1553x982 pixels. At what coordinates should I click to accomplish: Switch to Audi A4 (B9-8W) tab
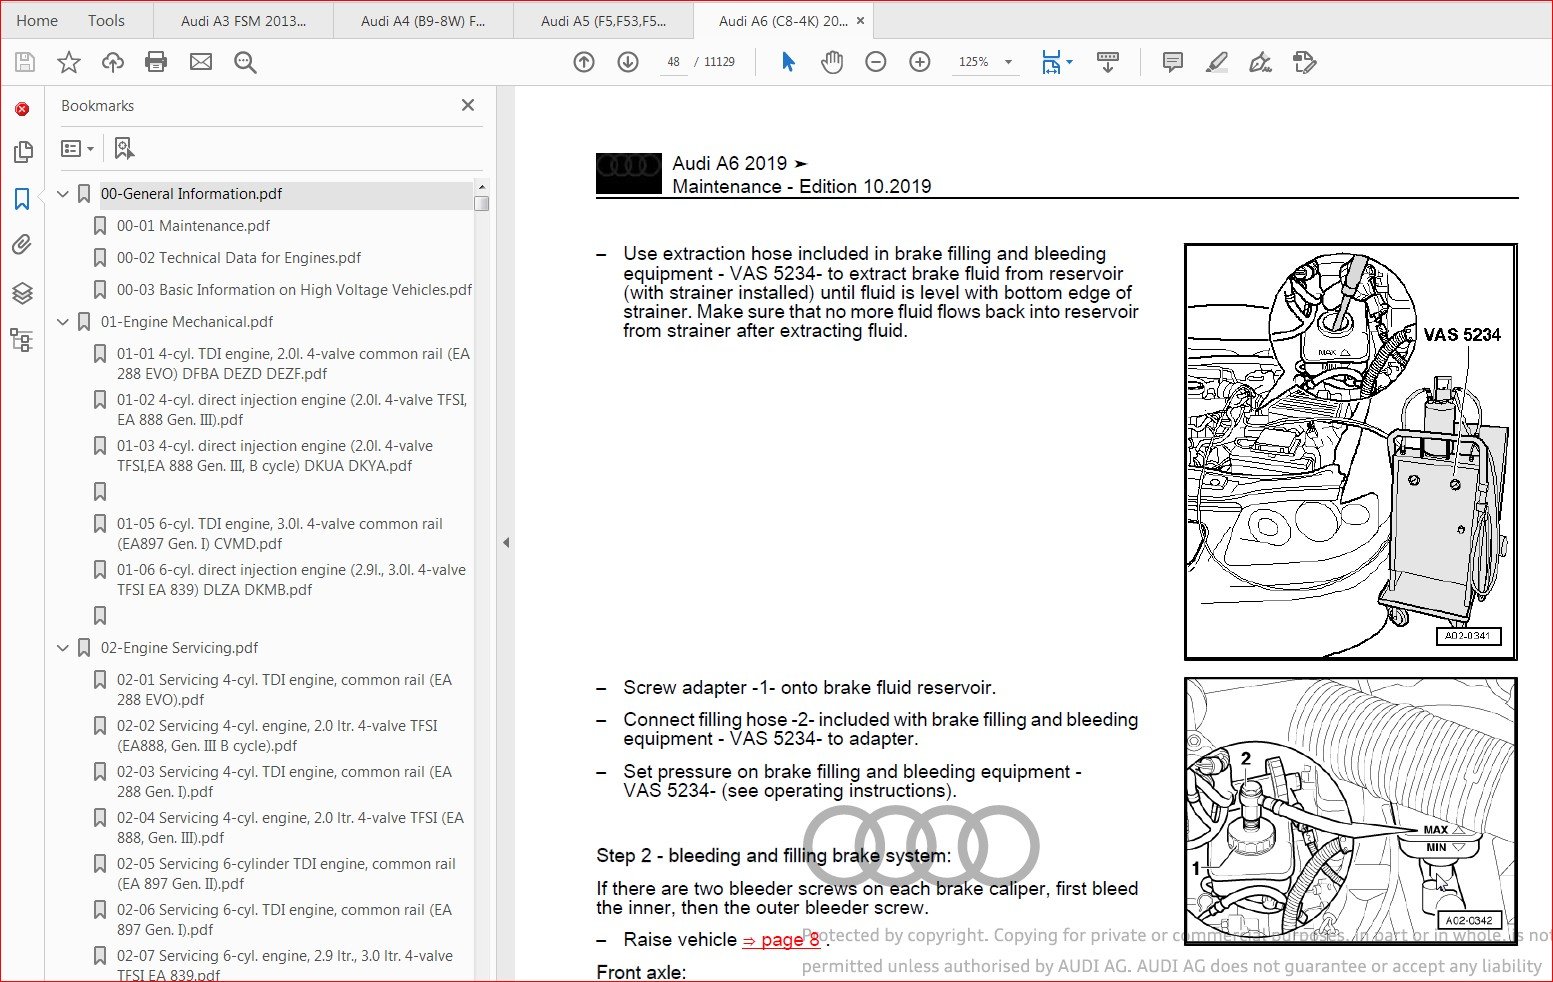422,20
